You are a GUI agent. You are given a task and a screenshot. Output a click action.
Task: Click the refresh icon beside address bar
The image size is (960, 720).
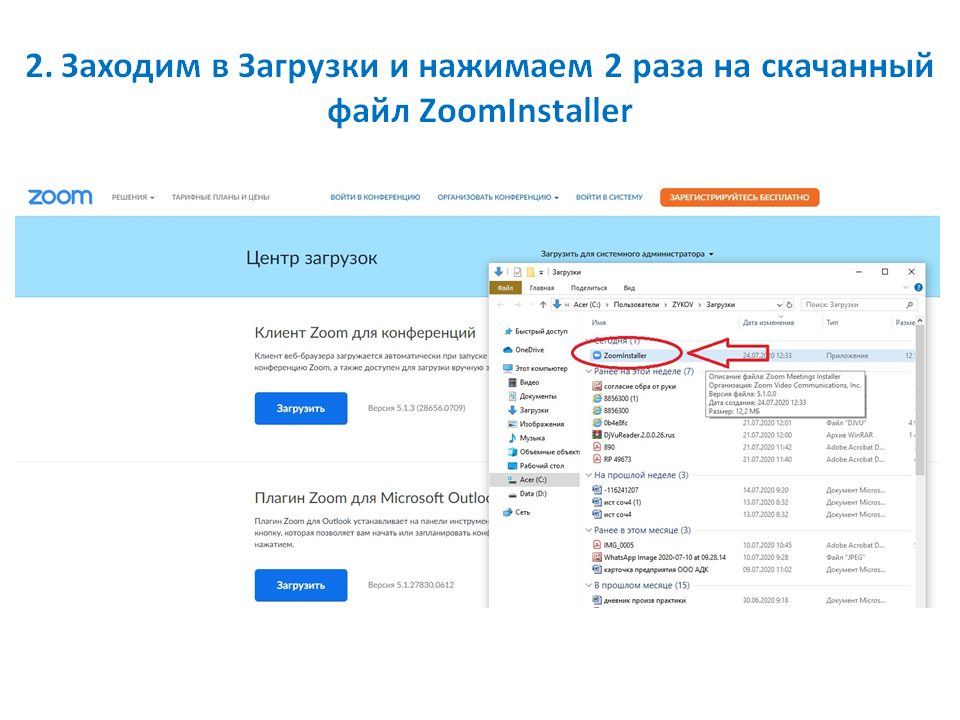(x=790, y=304)
